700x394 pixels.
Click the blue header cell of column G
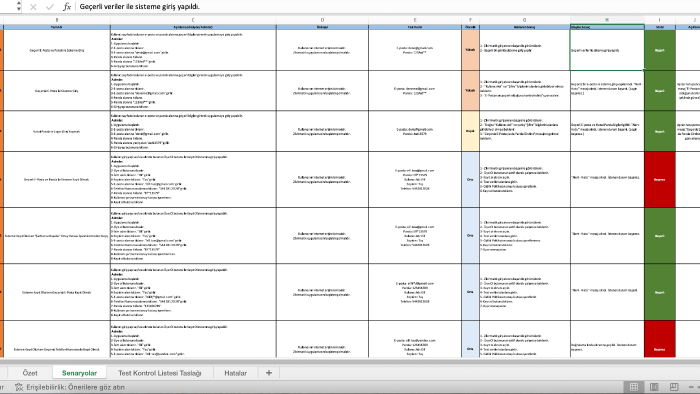point(525,27)
